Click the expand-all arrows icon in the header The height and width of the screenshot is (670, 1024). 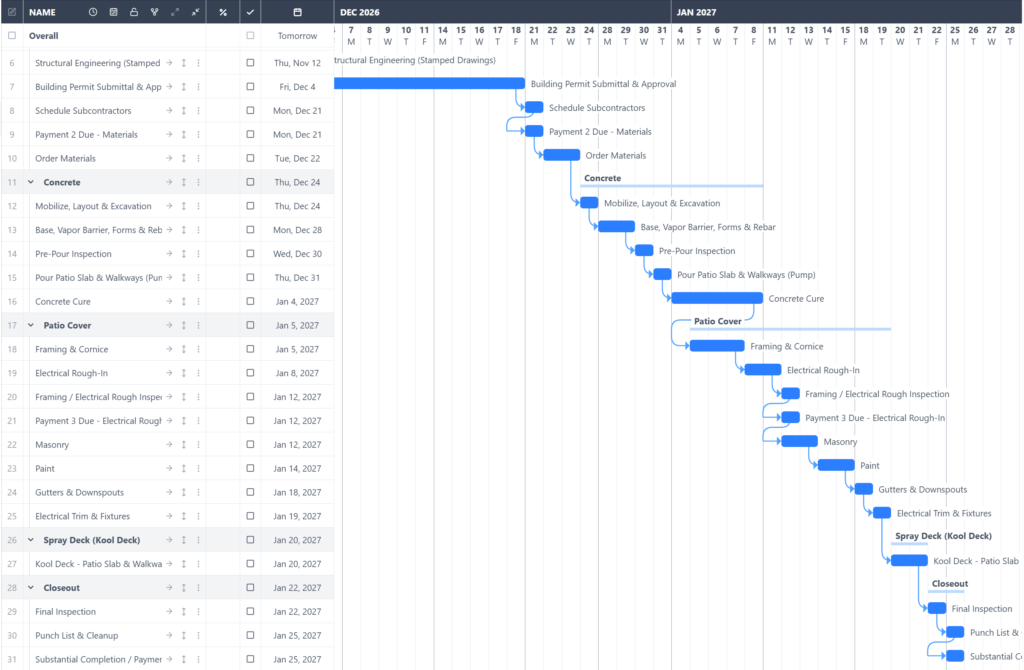pyautogui.click(x=175, y=12)
